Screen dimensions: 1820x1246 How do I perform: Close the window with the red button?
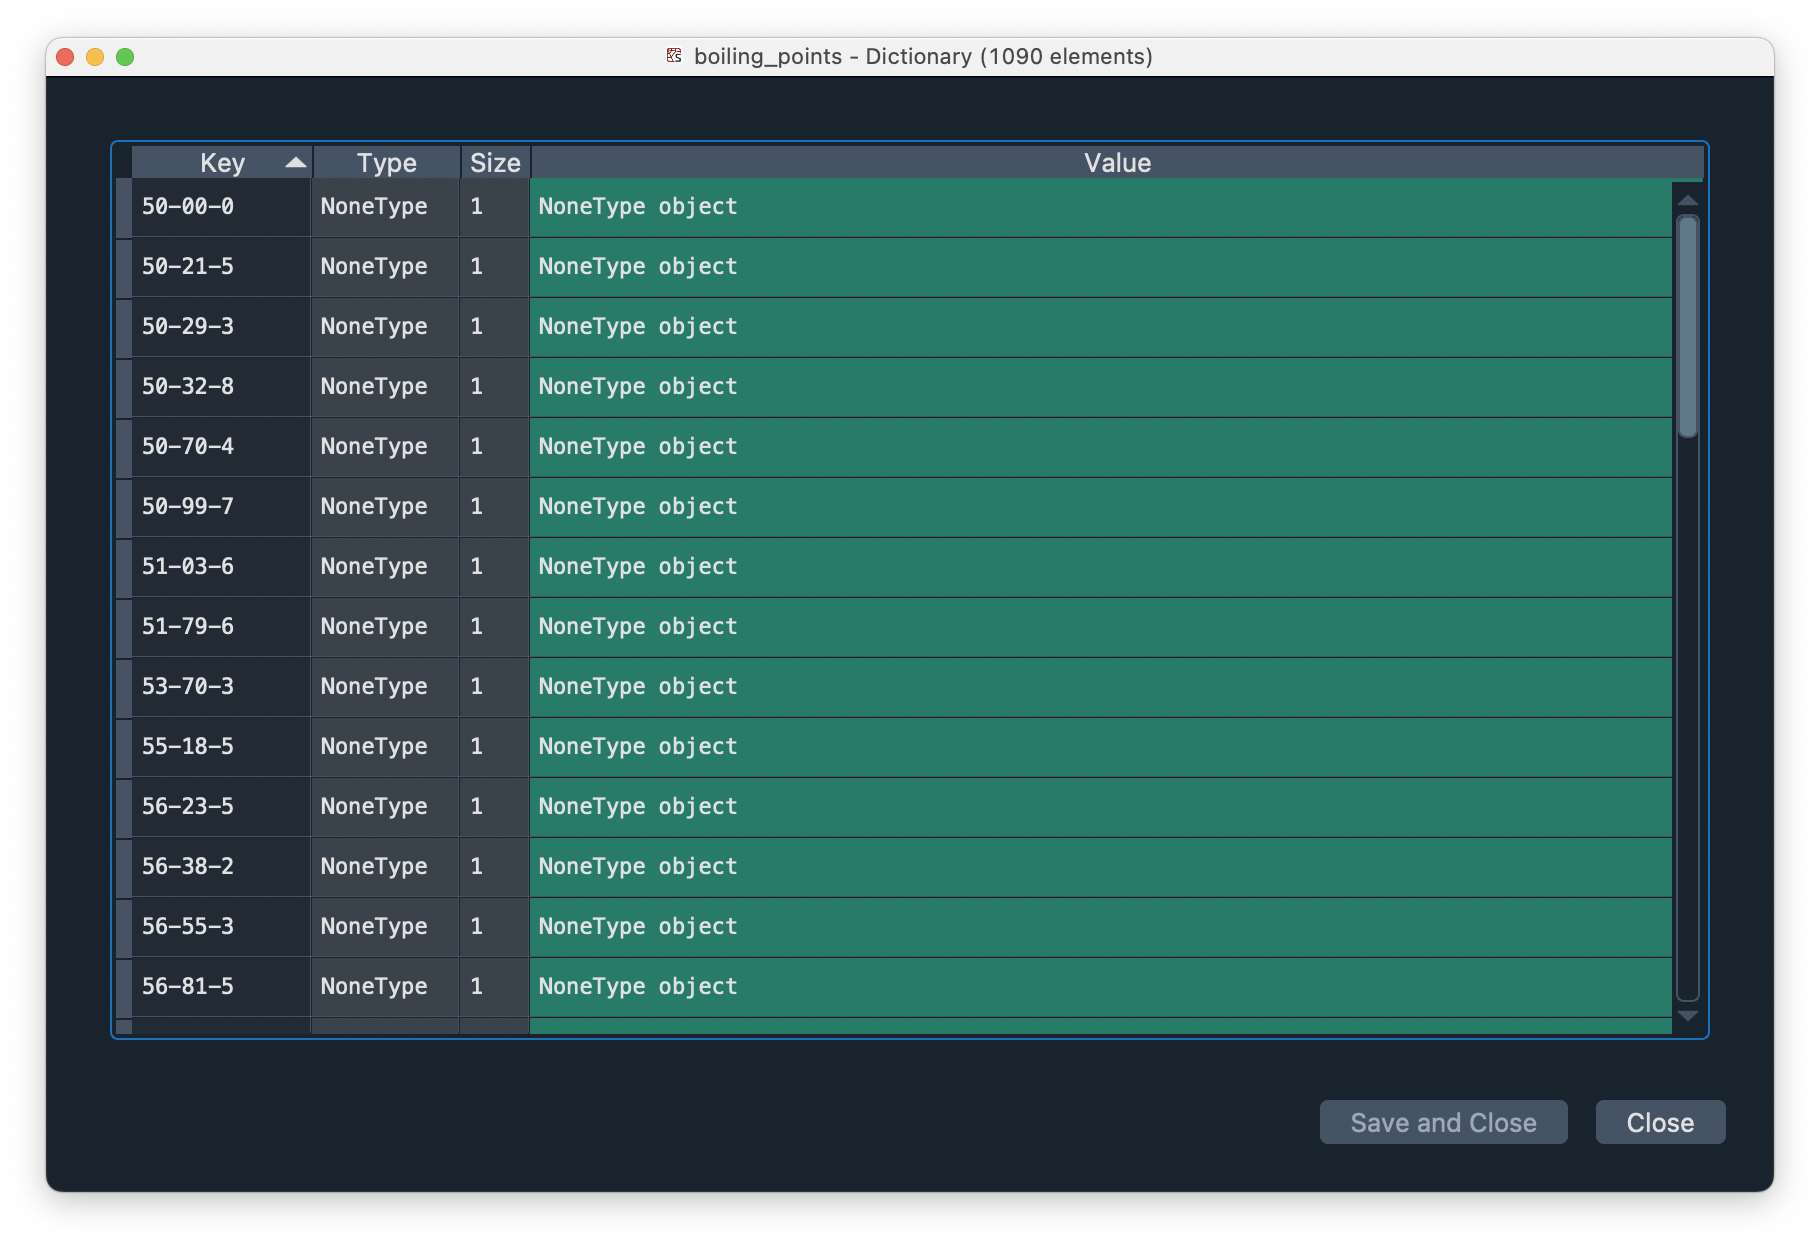66,57
